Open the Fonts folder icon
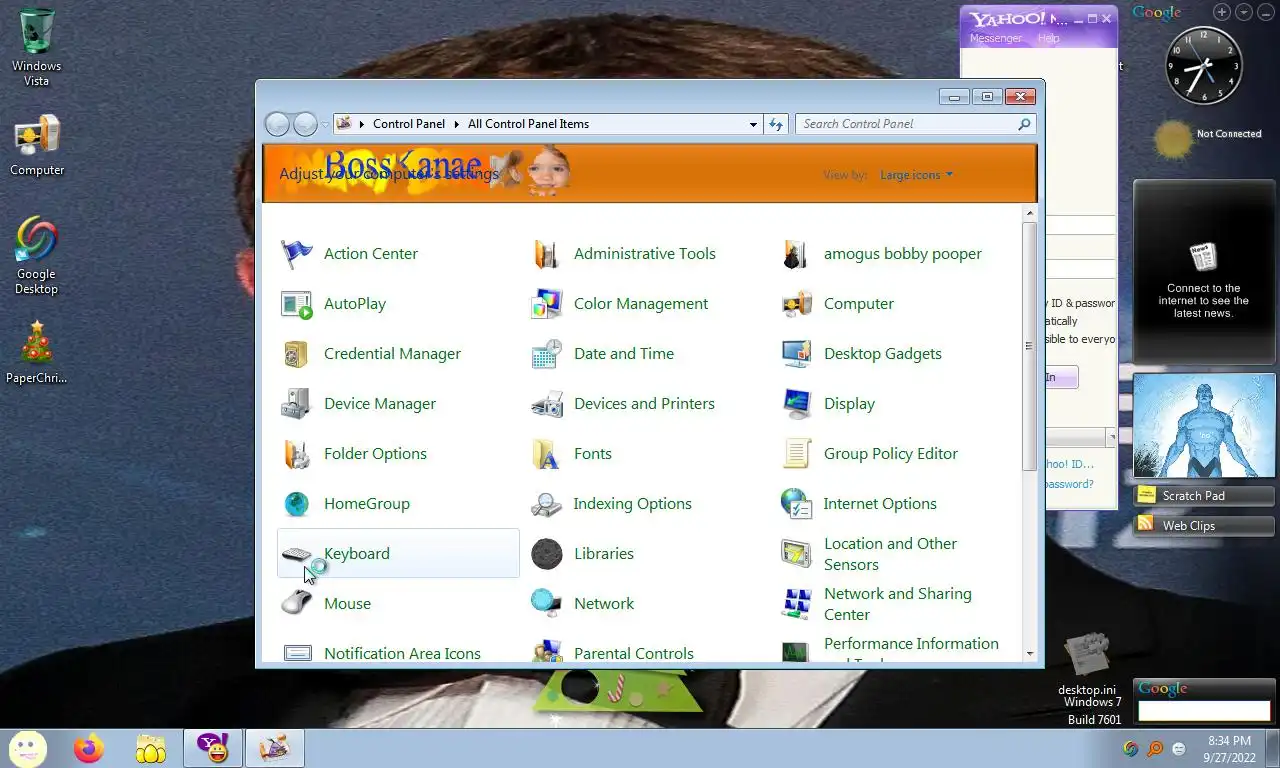1280x768 pixels. tap(546, 454)
